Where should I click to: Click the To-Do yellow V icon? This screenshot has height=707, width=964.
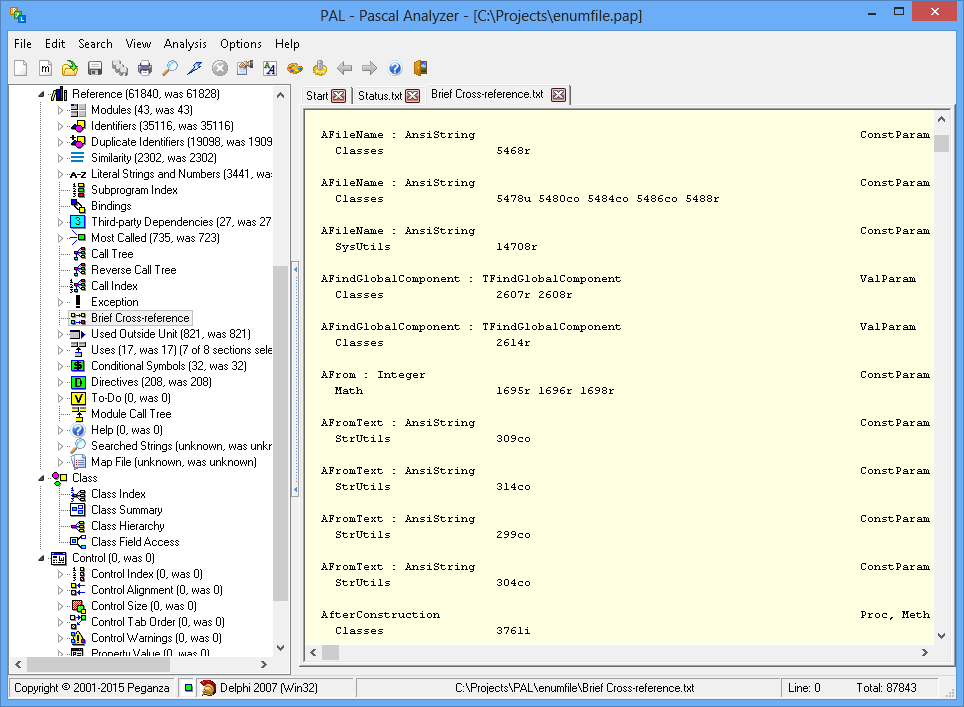coord(78,398)
